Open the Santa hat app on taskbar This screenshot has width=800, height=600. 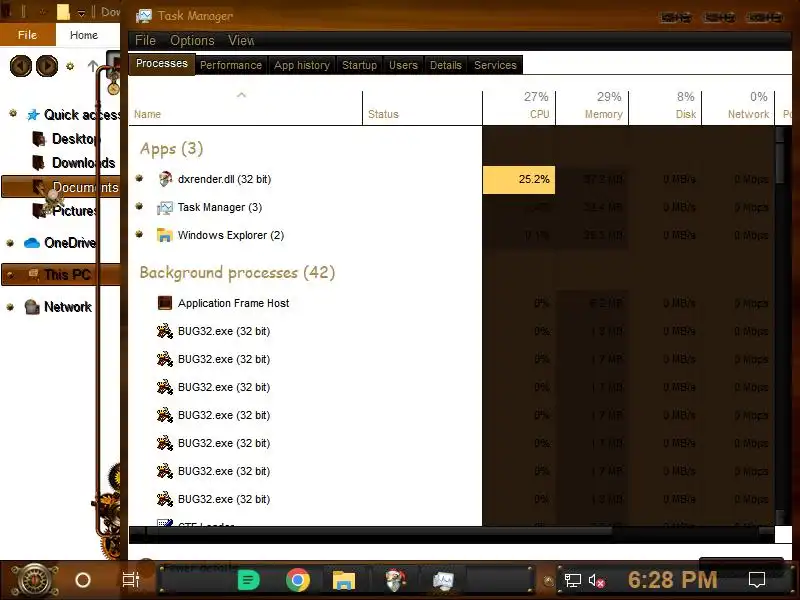(x=395, y=580)
